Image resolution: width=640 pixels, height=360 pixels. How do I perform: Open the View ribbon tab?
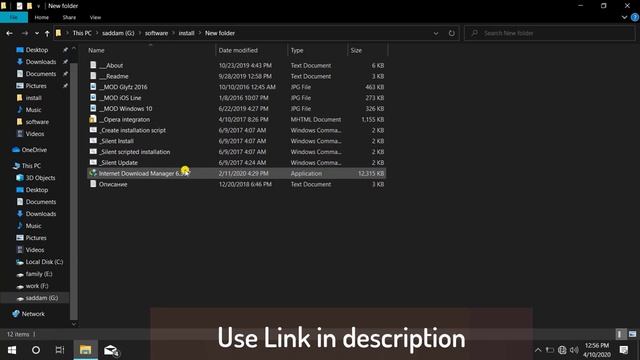95,18
